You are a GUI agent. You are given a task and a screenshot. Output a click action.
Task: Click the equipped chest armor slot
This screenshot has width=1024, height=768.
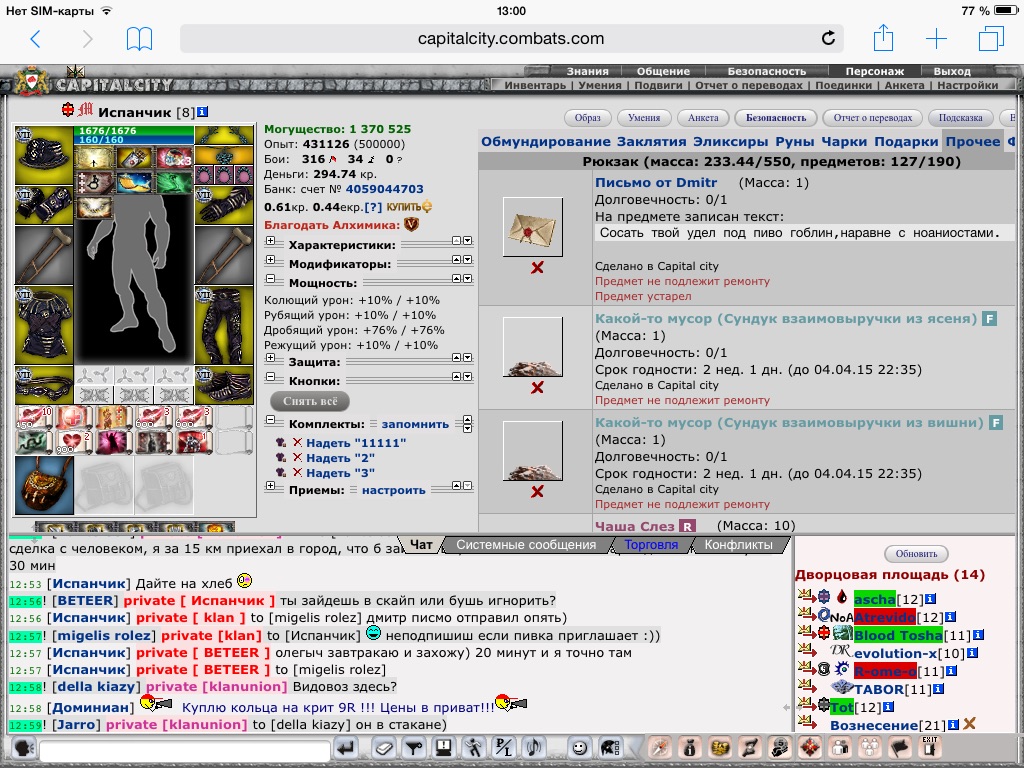[x=44, y=326]
